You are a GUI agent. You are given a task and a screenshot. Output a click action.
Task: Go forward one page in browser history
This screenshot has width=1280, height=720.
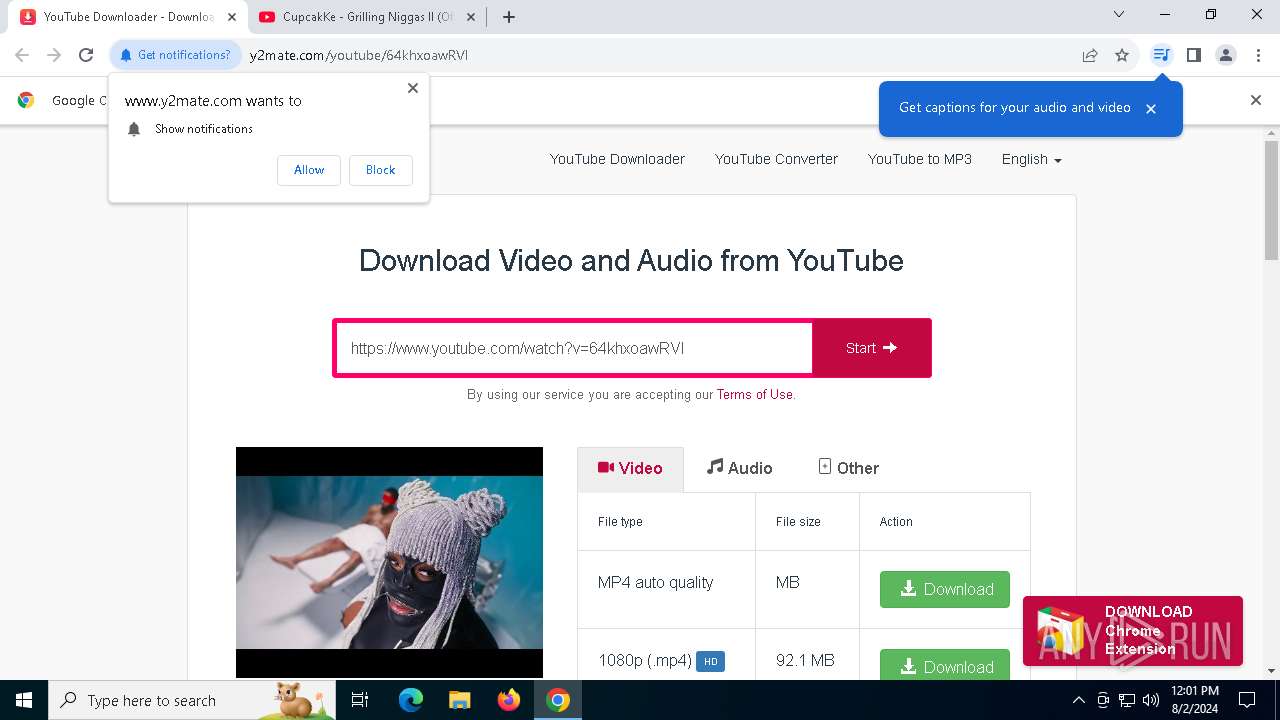[54, 55]
